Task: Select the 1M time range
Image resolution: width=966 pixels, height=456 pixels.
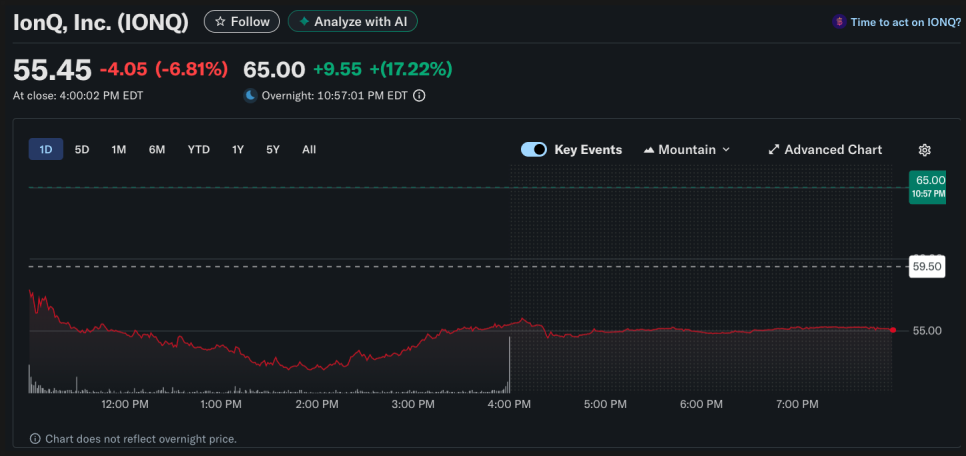Action: pyautogui.click(x=119, y=150)
